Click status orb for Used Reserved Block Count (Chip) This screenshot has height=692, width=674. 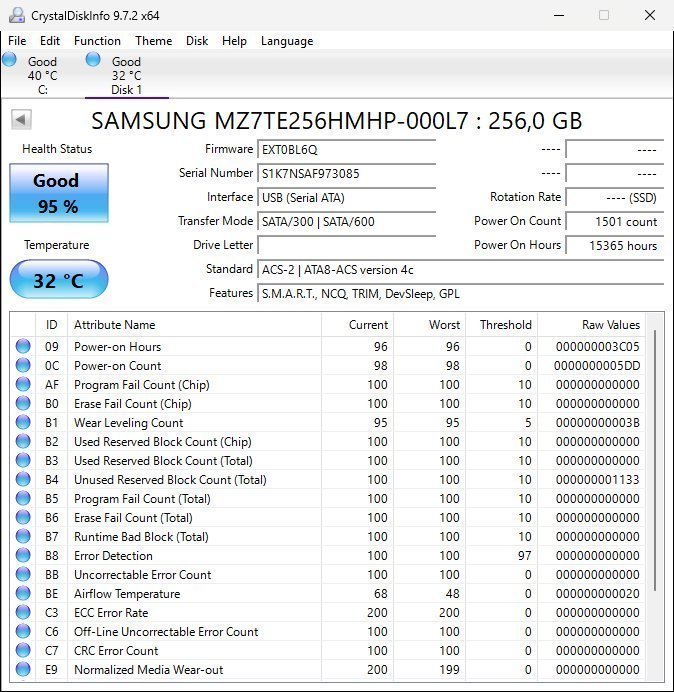tap(23, 441)
